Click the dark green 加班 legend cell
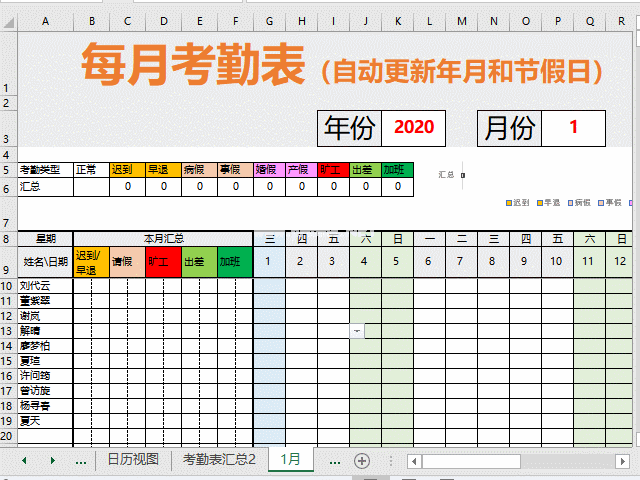Screen dimensions: 640x480 [397, 170]
